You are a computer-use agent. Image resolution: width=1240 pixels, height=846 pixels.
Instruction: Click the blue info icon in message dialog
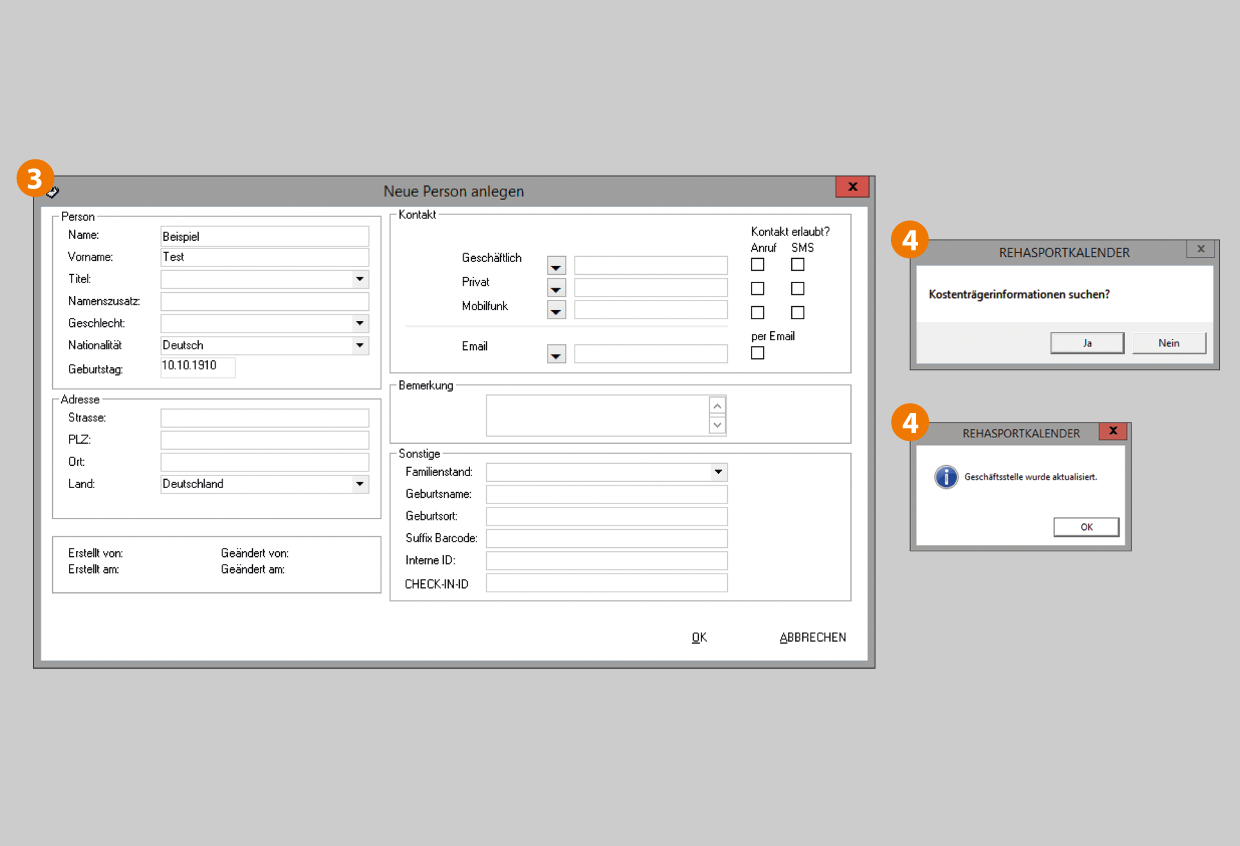pos(946,477)
